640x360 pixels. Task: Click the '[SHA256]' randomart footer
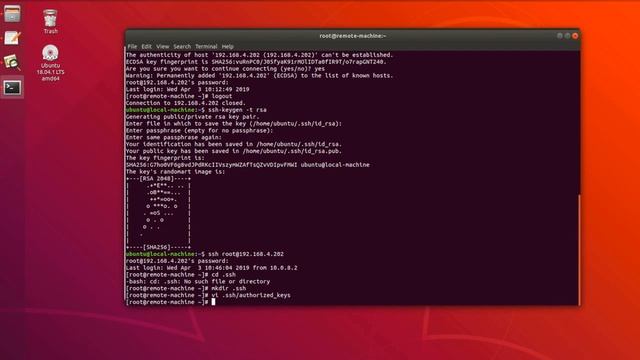click(x=158, y=247)
